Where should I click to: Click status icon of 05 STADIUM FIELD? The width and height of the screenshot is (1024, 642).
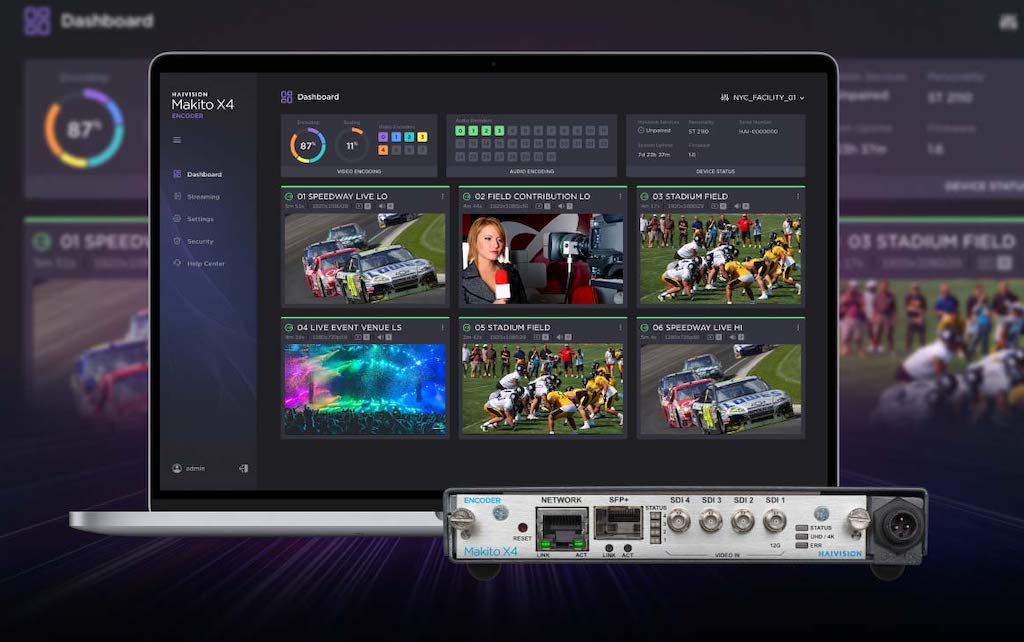(x=466, y=327)
